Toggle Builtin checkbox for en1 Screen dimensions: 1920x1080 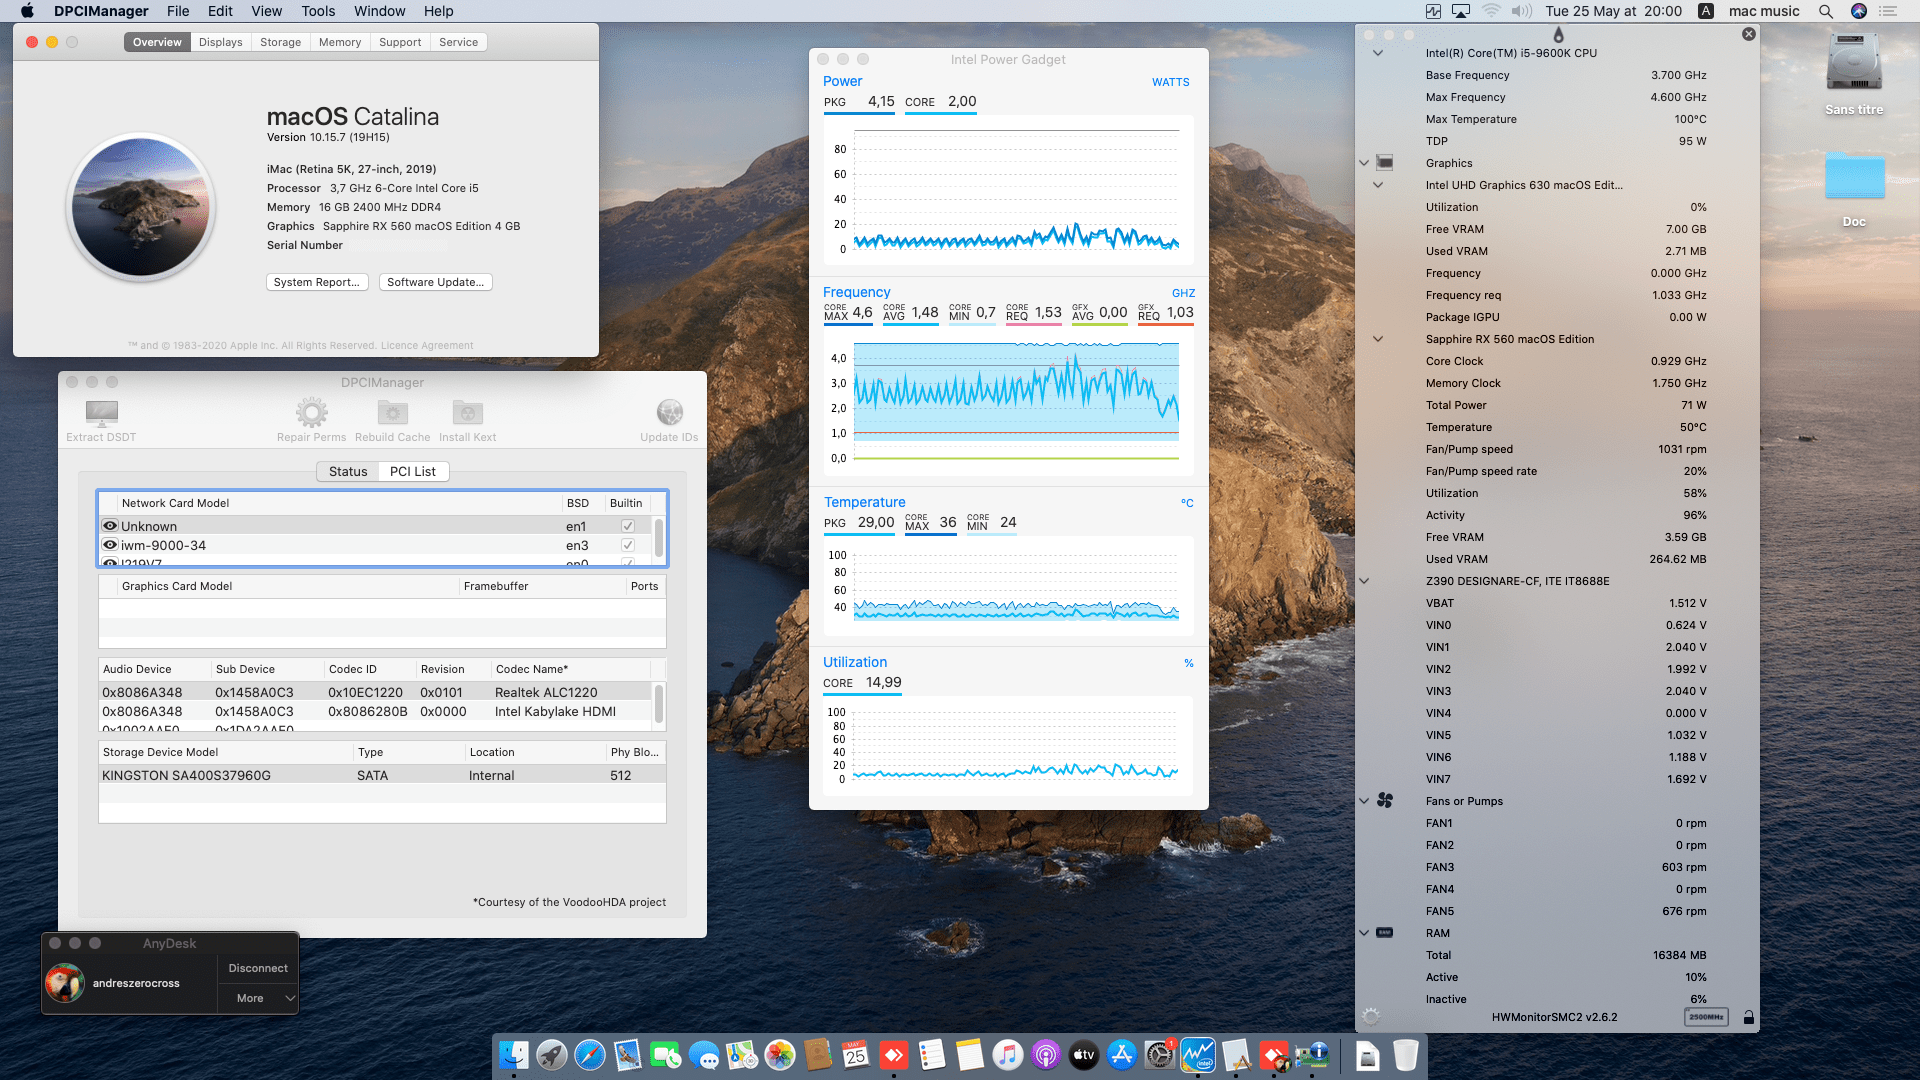[x=627, y=526]
